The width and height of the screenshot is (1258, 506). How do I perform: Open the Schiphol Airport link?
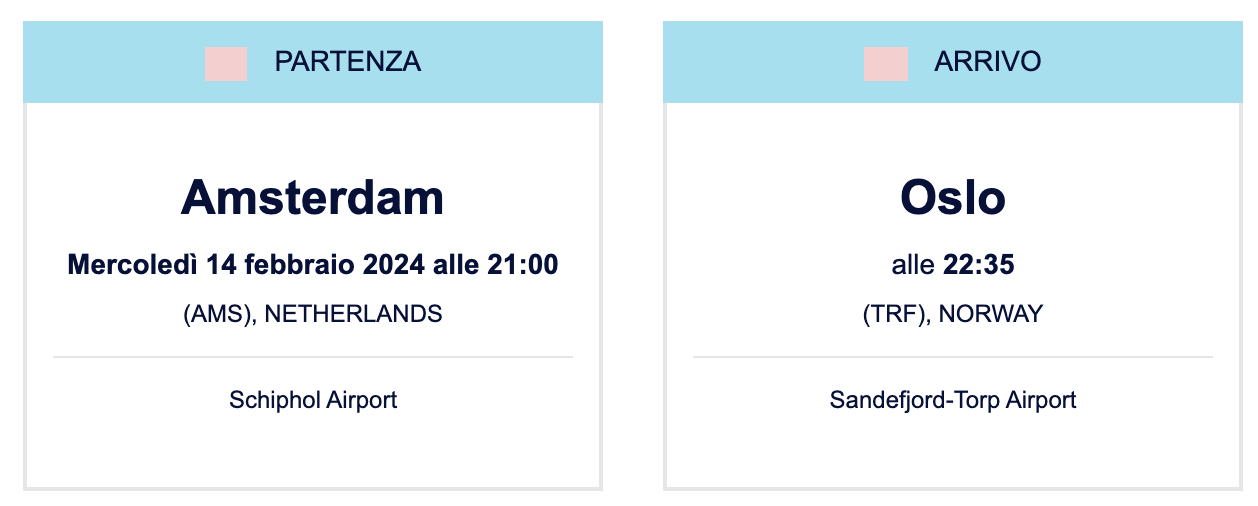pyautogui.click(x=313, y=401)
